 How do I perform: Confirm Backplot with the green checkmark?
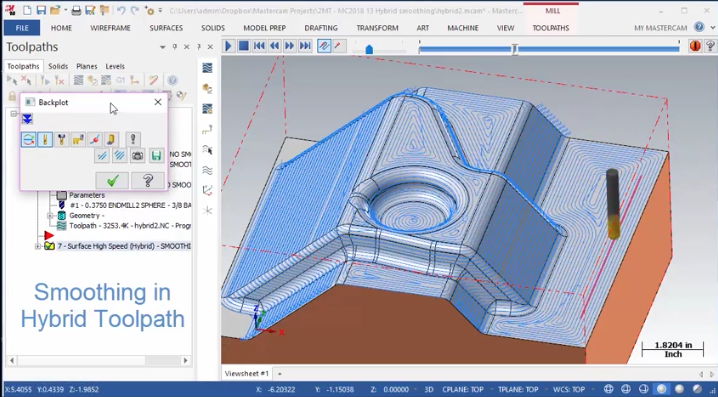tap(113, 180)
